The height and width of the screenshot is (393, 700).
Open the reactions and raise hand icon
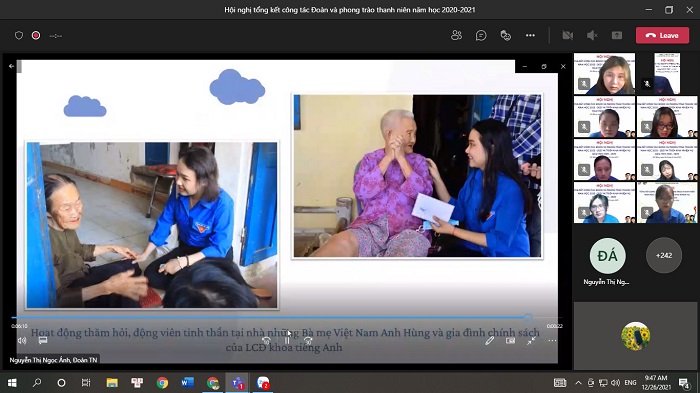click(505, 35)
